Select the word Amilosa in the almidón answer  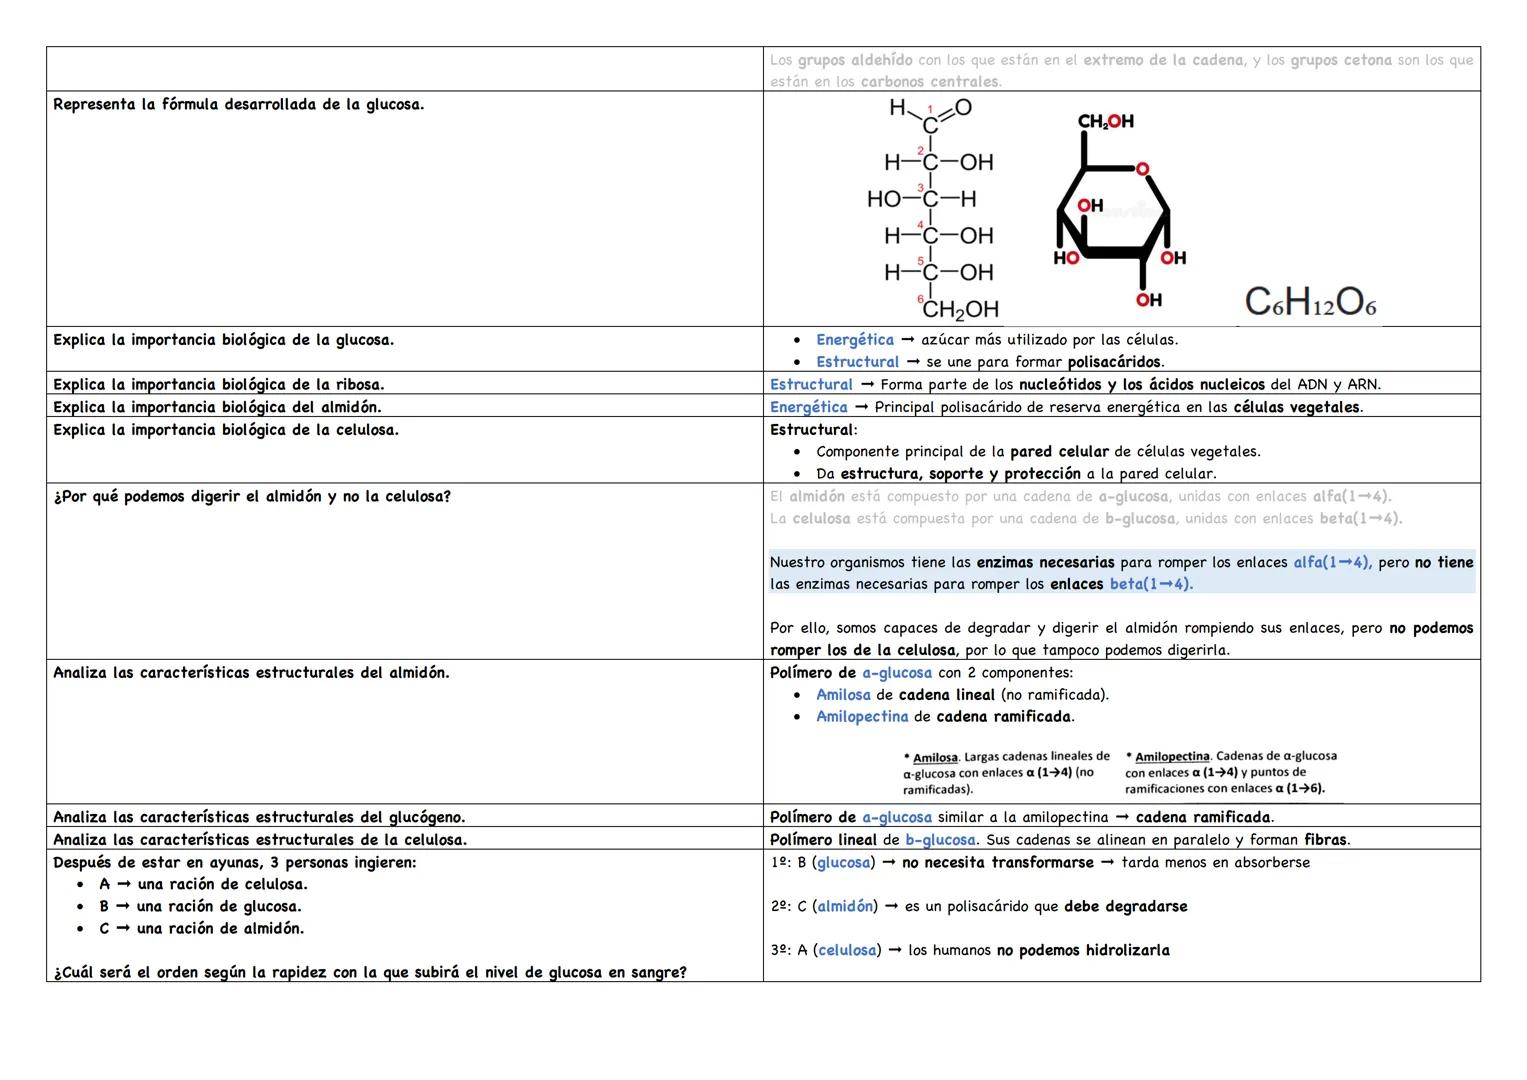pyautogui.click(x=843, y=694)
